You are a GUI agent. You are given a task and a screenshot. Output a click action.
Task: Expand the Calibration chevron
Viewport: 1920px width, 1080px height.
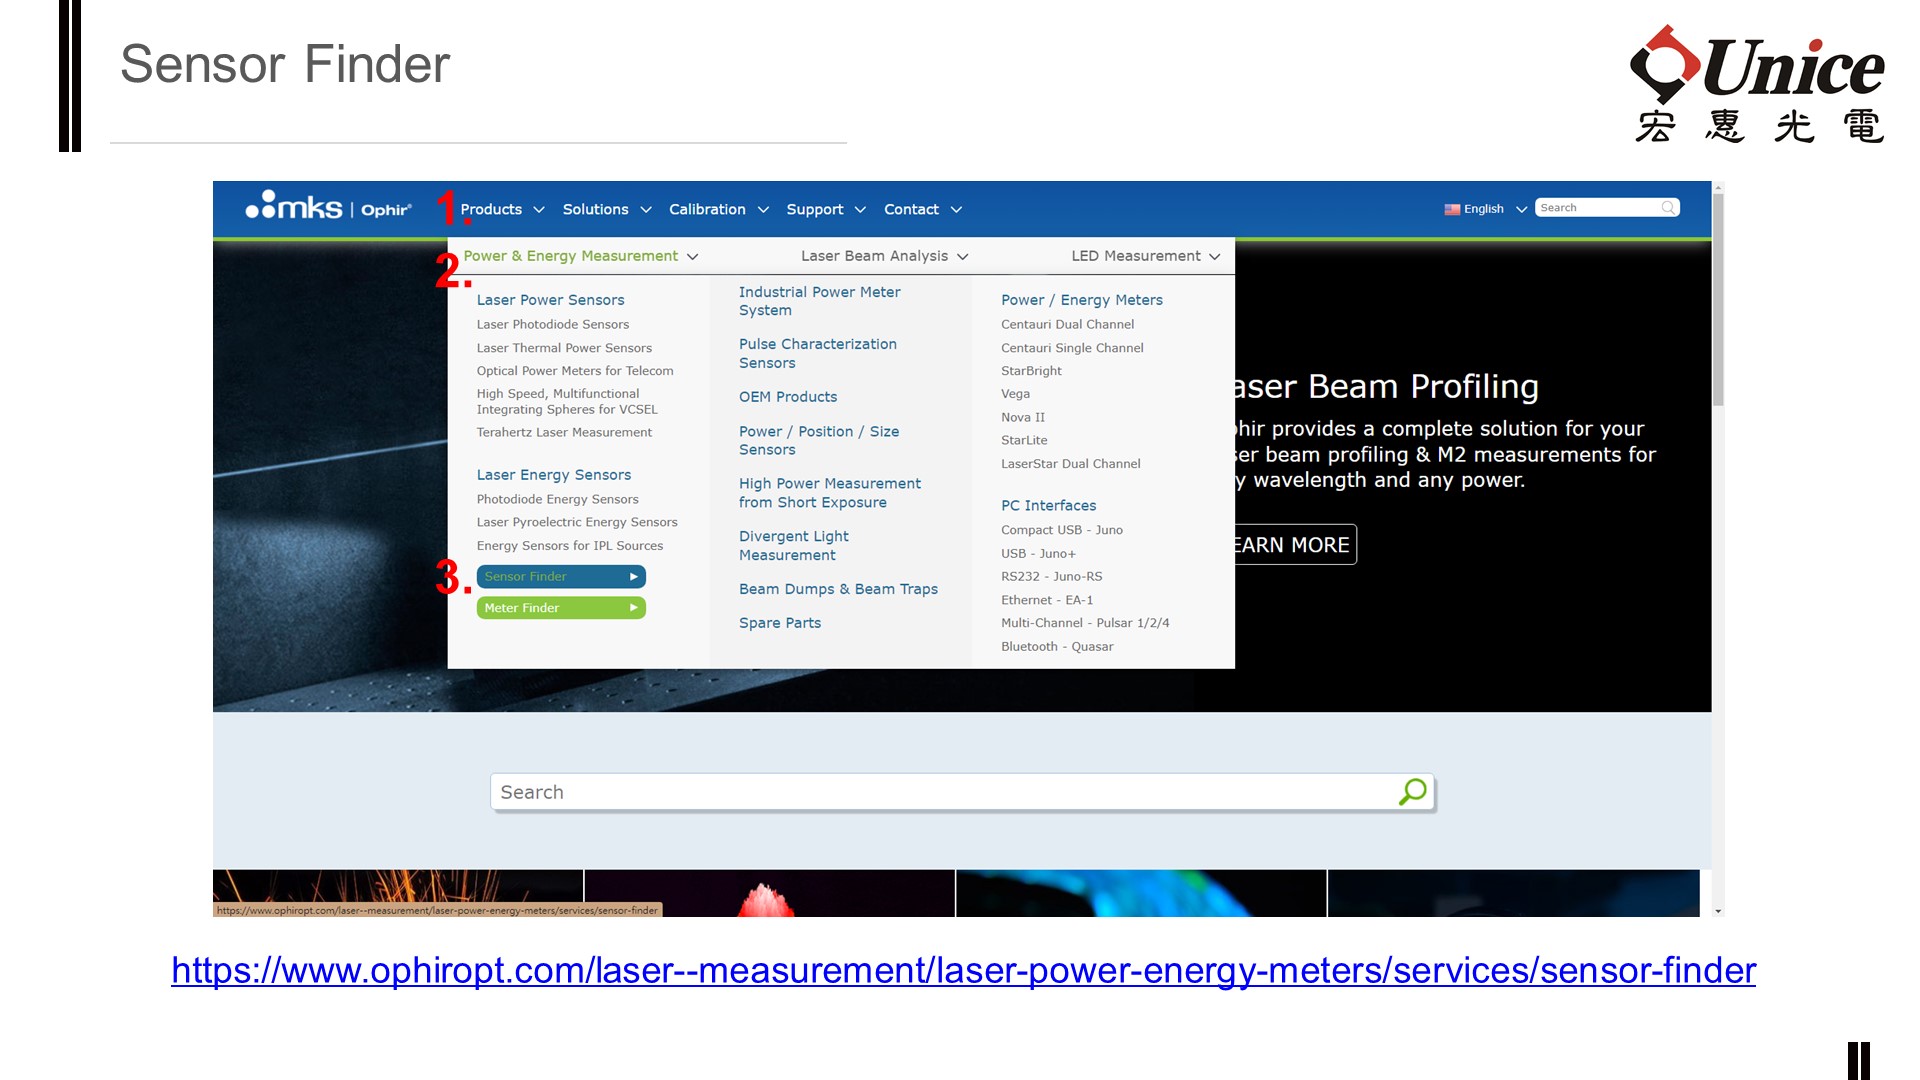click(x=763, y=210)
